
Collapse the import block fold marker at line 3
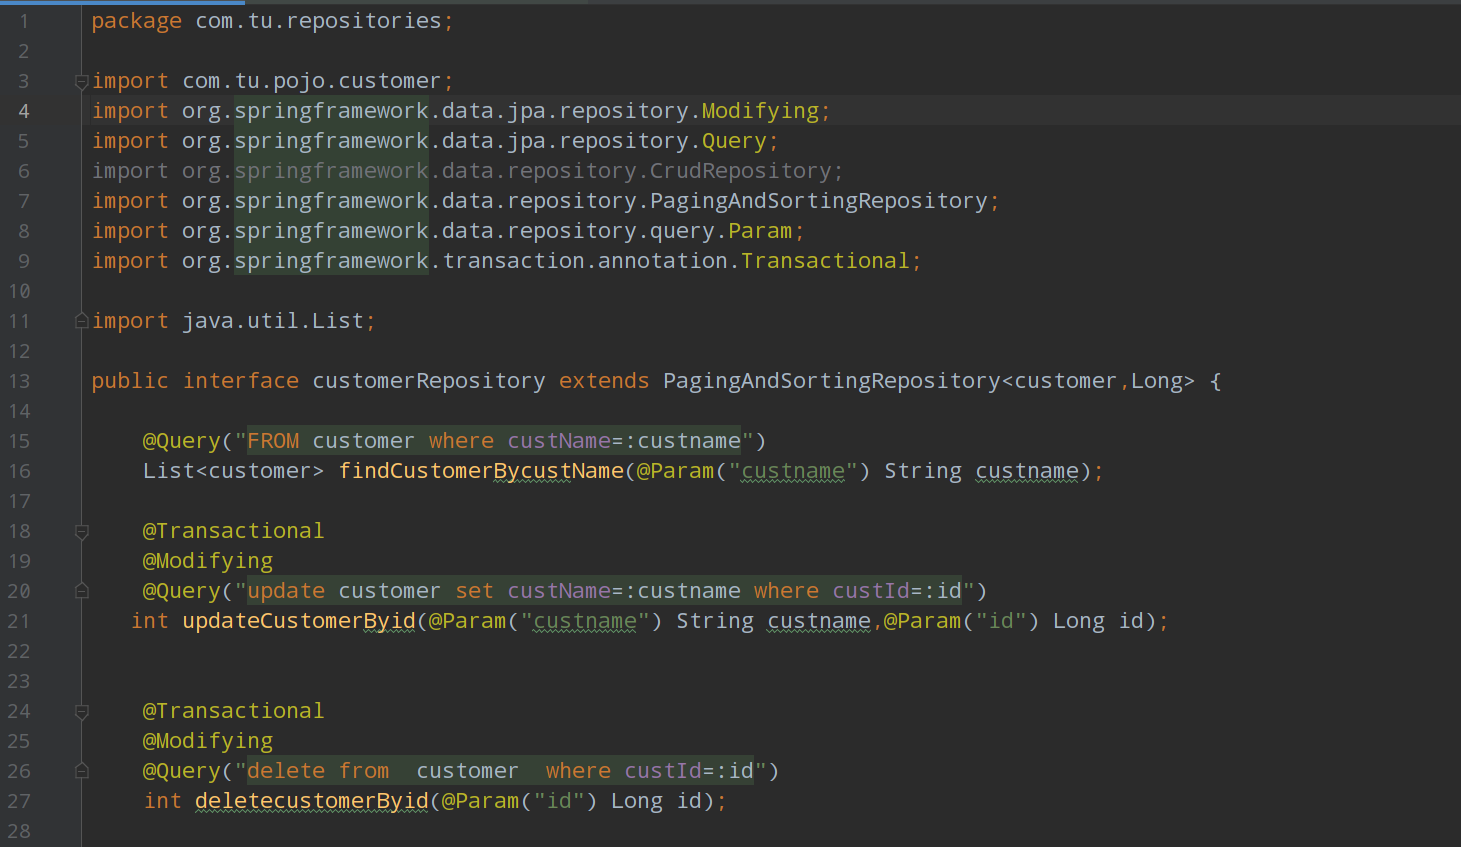[82, 82]
